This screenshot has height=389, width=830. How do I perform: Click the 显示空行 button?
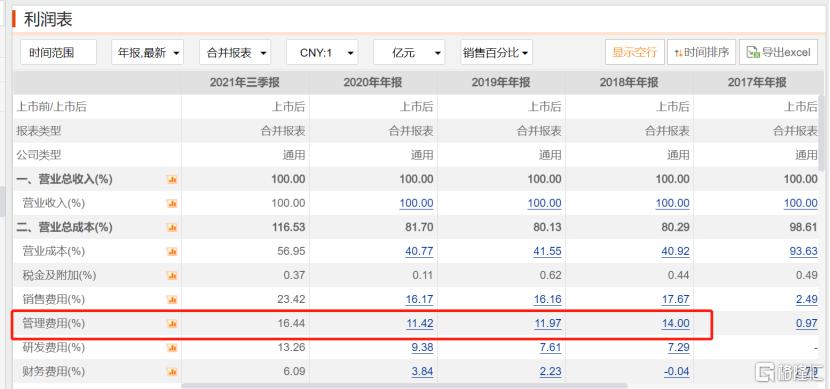tap(635, 52)
